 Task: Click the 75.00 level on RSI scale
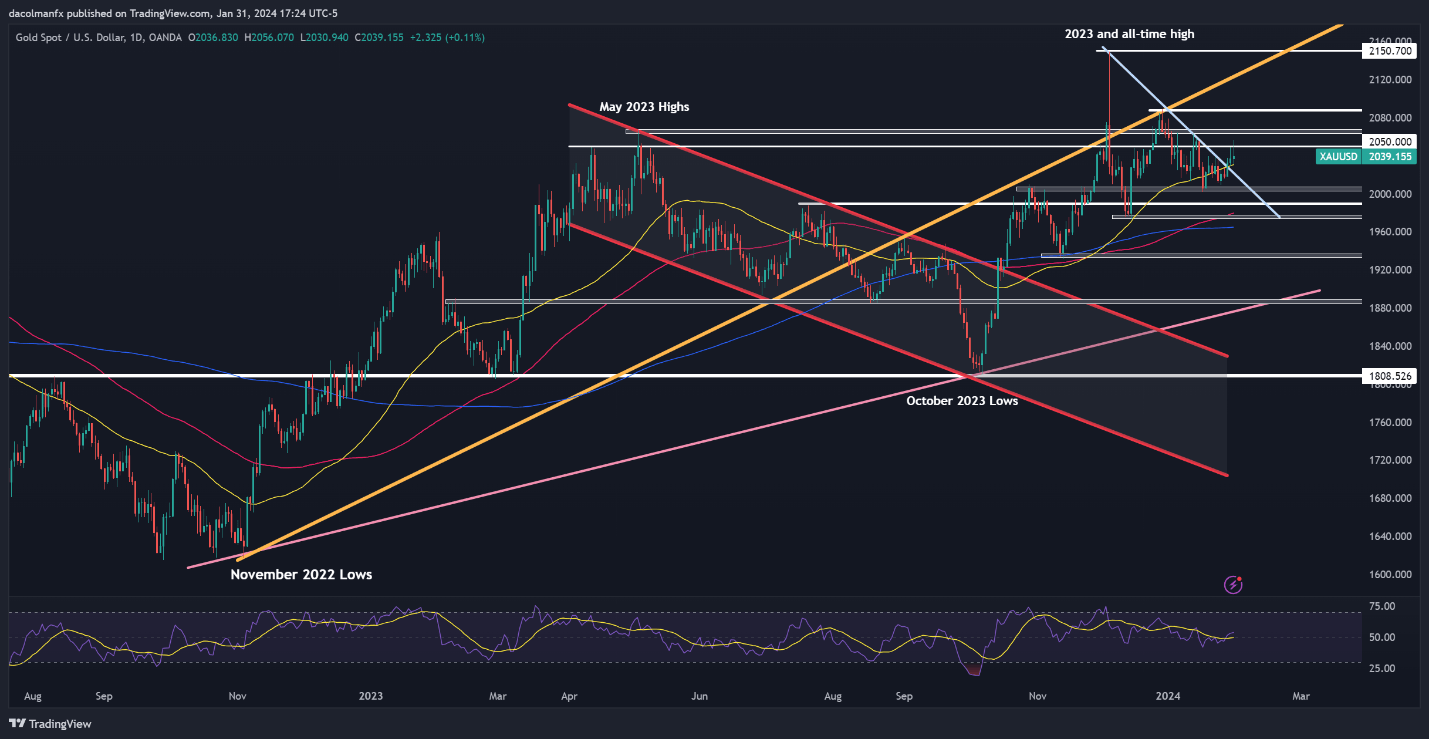(1382, 606)
